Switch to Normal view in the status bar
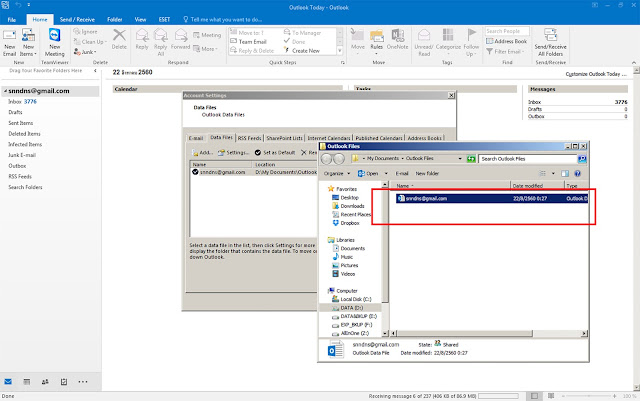 (x=534, y=396)
